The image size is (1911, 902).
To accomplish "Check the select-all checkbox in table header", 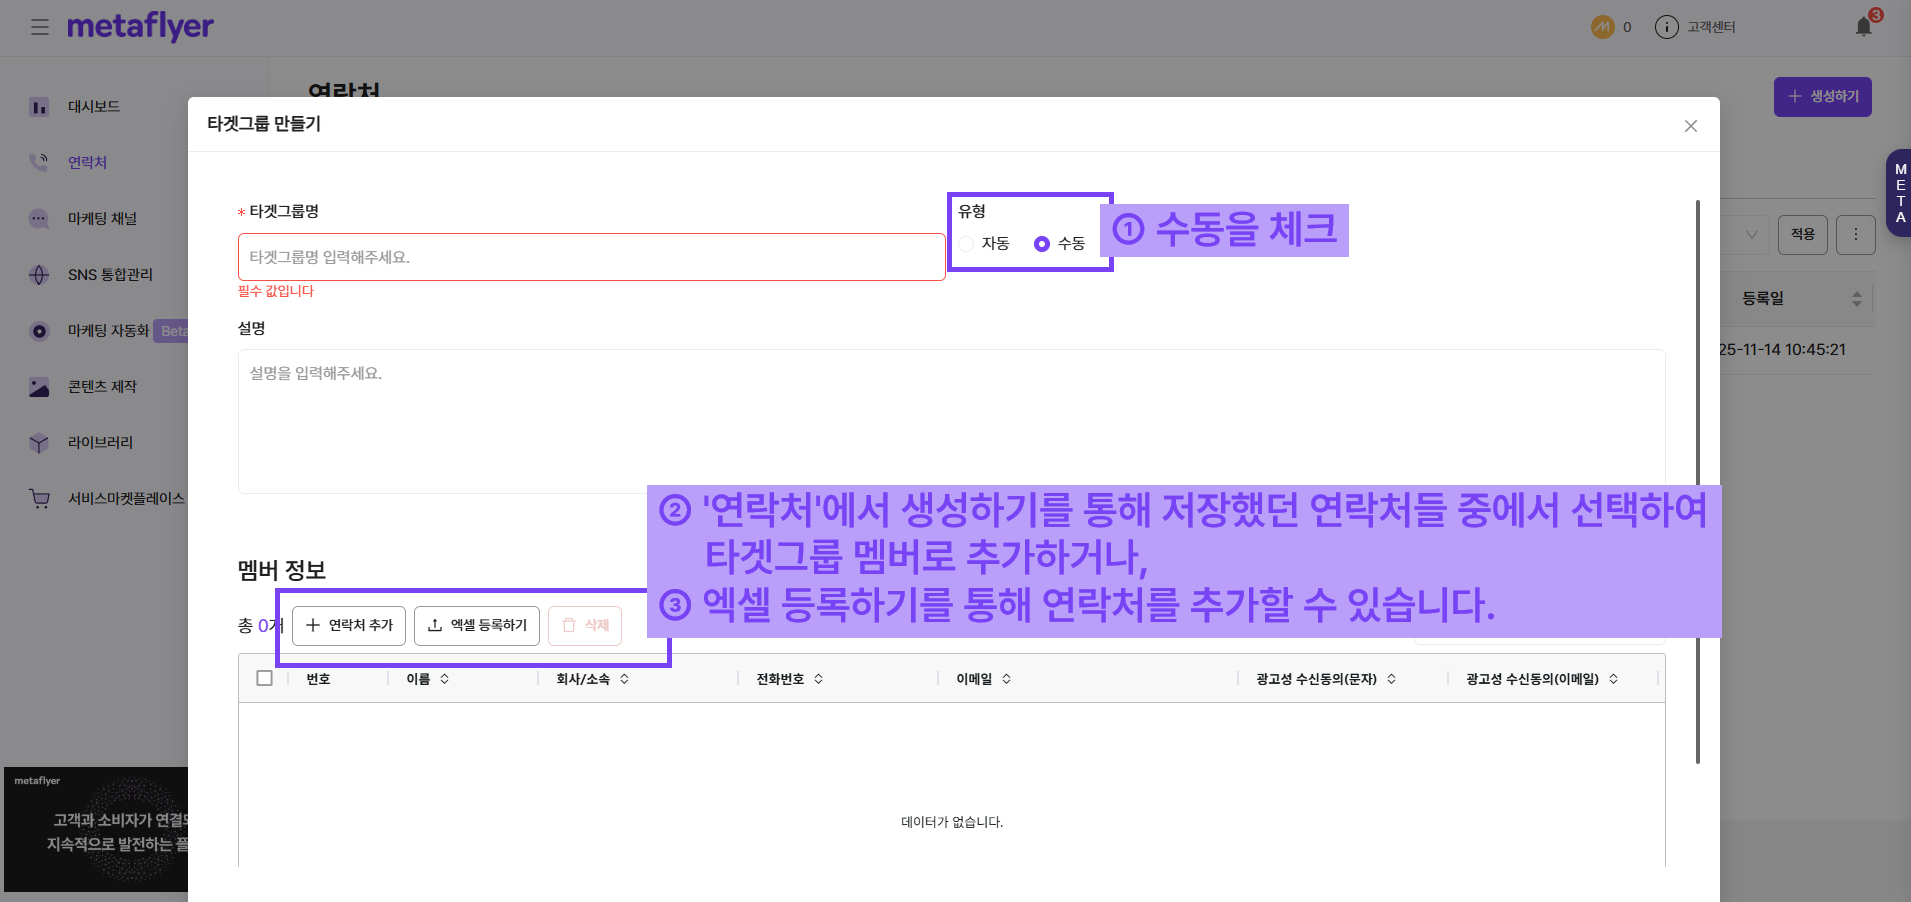I will click(x=265, y=678).
